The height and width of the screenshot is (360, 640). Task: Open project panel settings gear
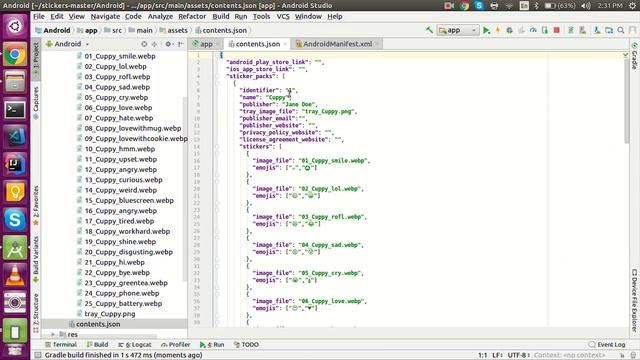[x=168, y=44]
